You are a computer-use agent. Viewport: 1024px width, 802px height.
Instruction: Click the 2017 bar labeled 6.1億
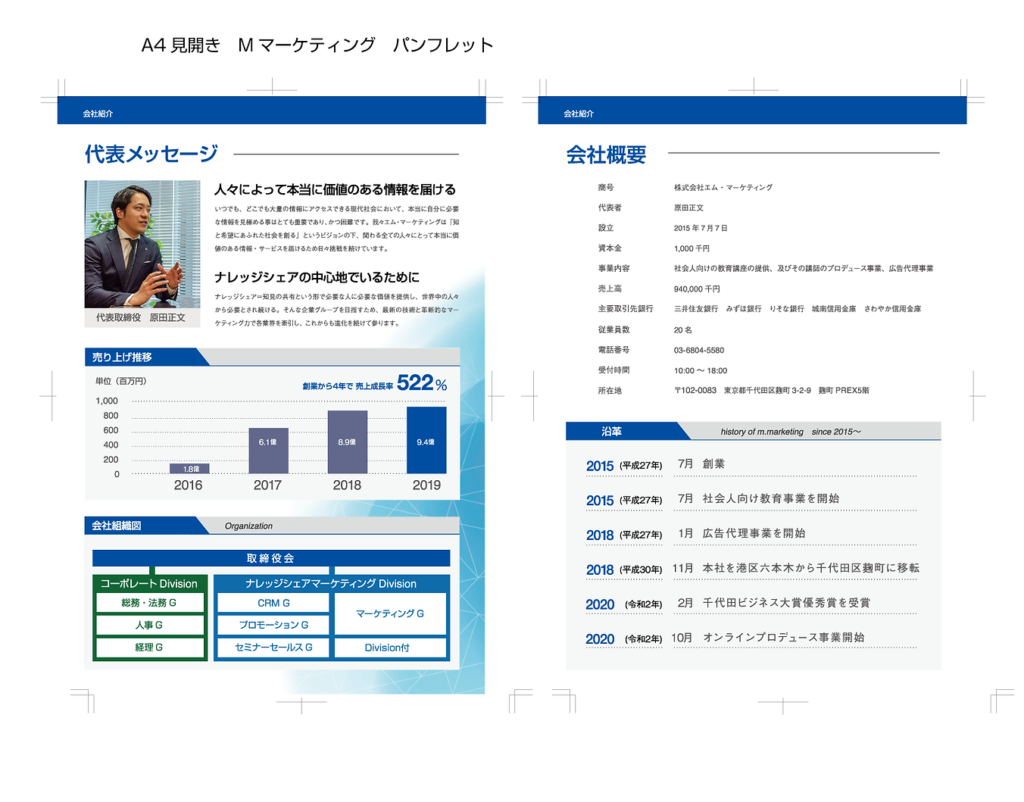(x=268, y=450)
